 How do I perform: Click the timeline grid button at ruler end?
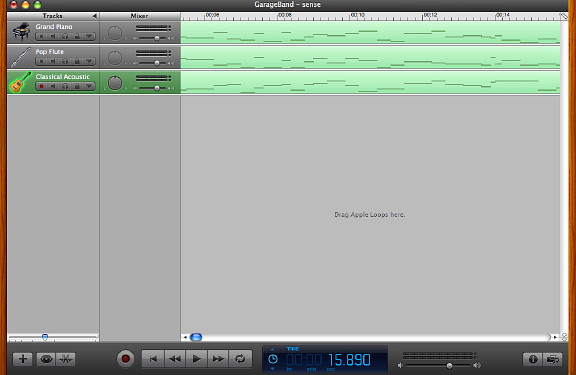point(564,16)
